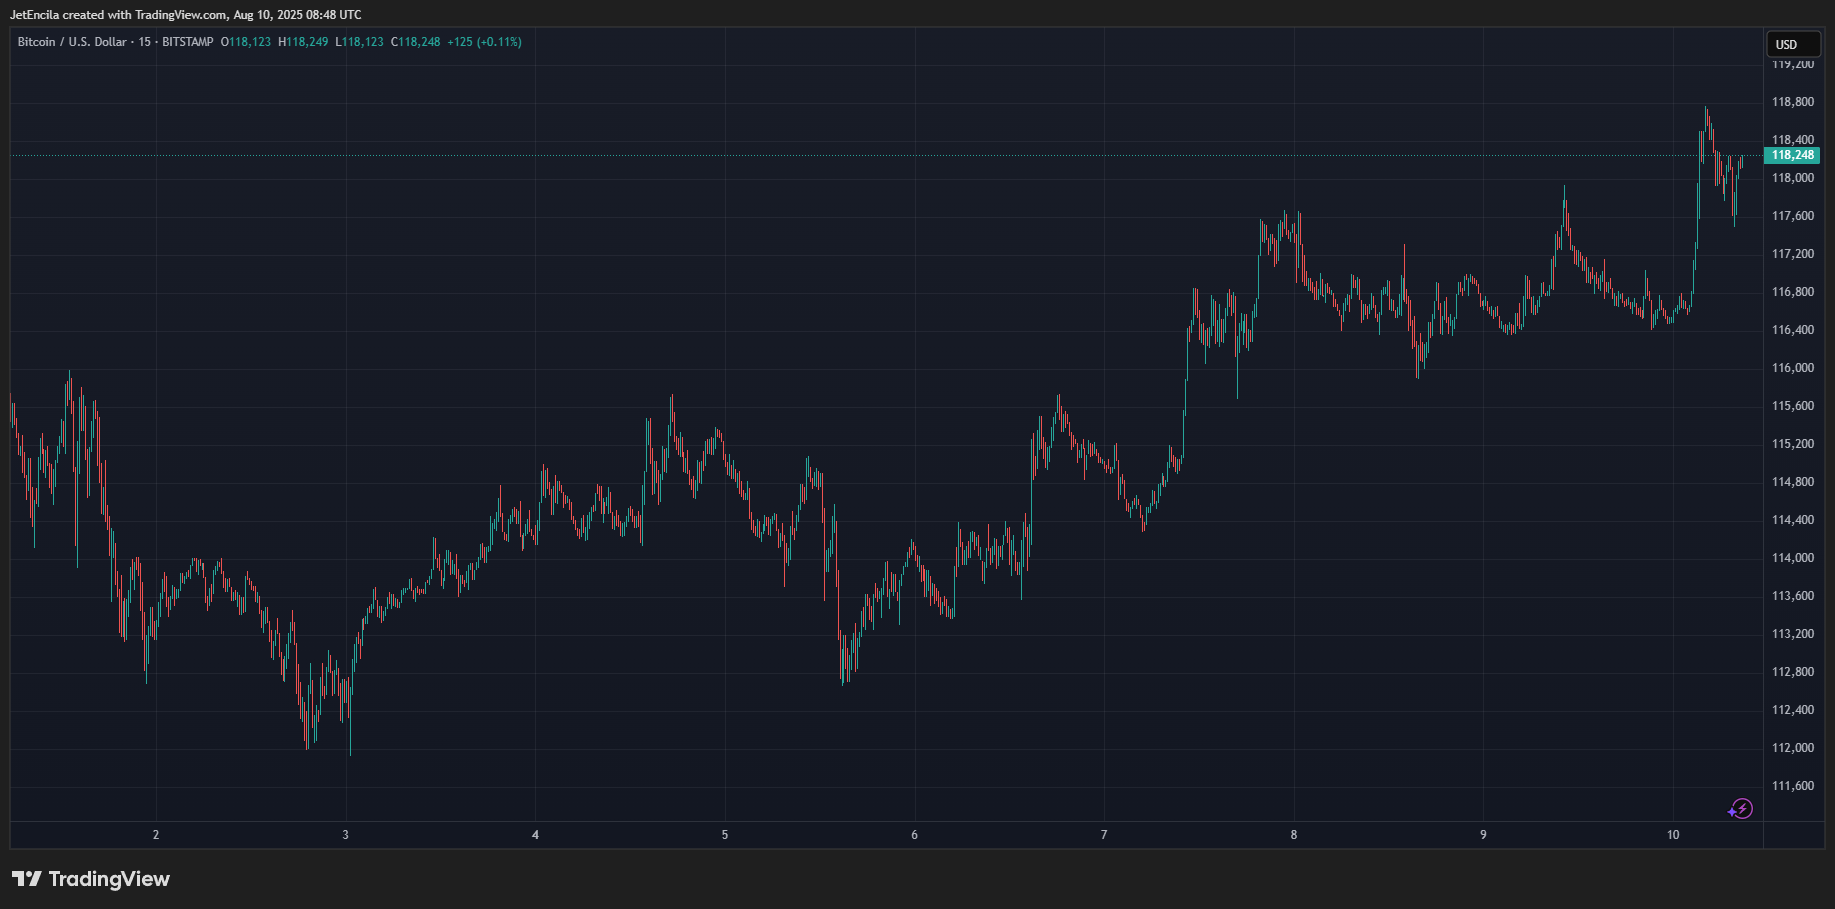This screenshot has width=1835, height=909.
Task: Click the 15 minute interval label
Action: tap(145, 42)
